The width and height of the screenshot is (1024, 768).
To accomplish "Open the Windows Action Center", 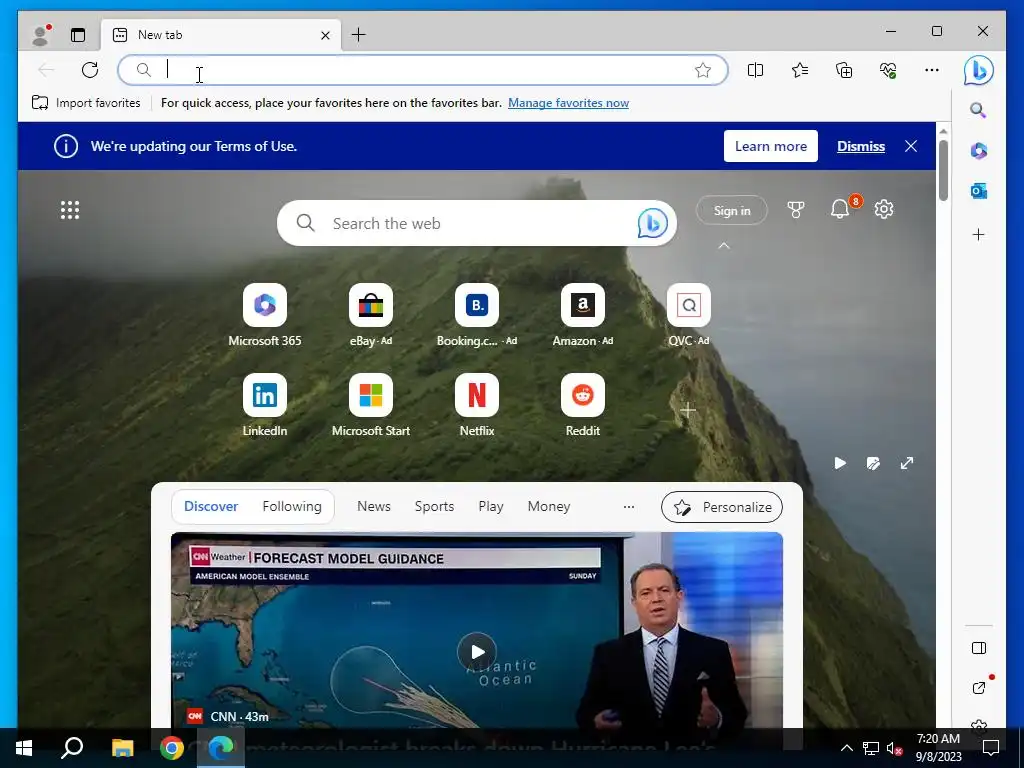I will (991, 748).
